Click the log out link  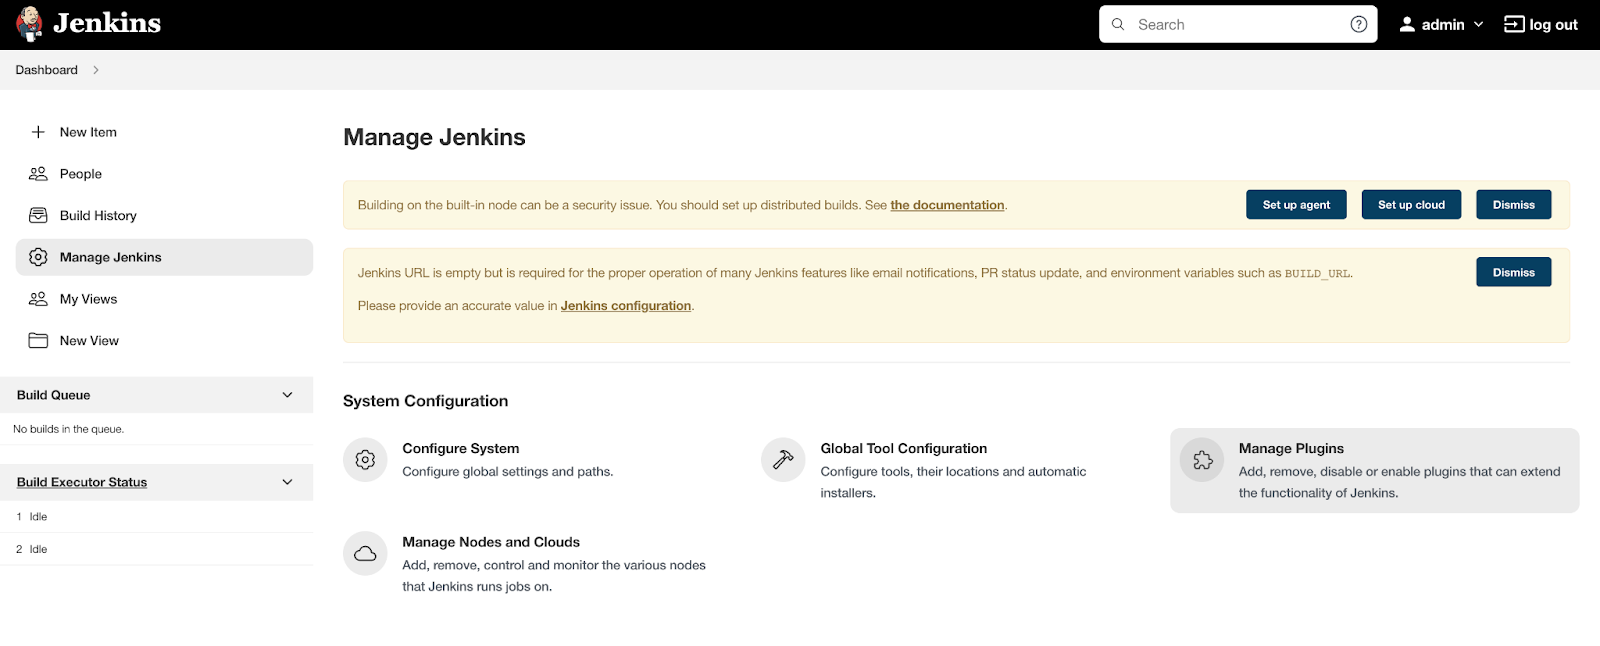pos(1541,24)
